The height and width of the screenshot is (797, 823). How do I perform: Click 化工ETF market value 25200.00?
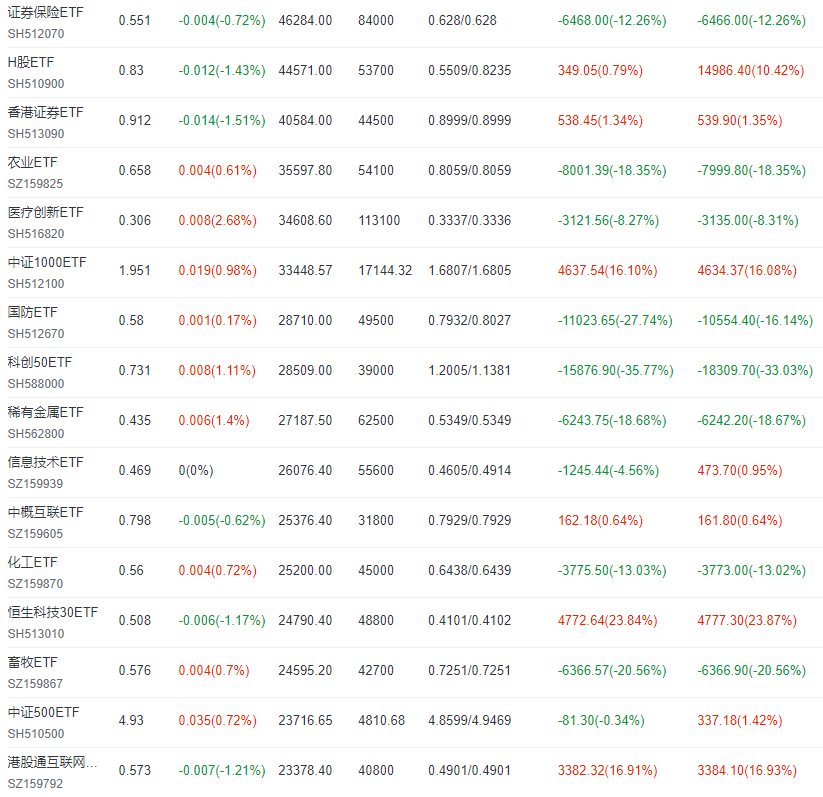[305, 571]
